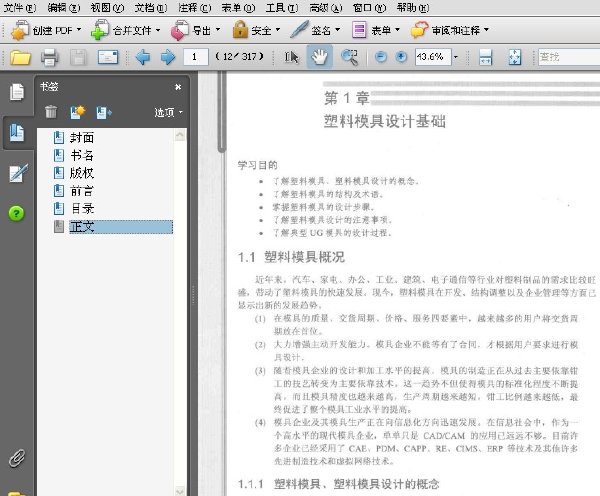Select the 正文 bookmark
This screenshot has height=496, width=600.
[x=121, y=227]
